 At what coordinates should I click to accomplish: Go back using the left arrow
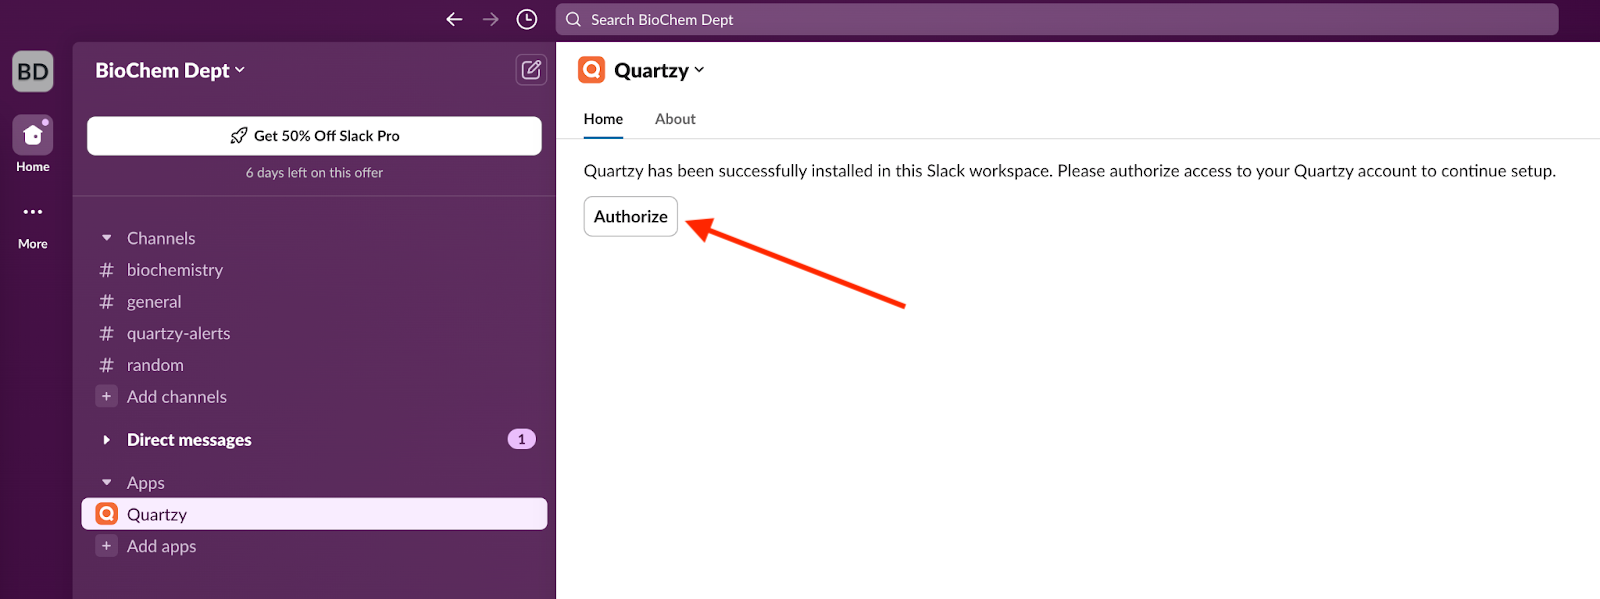pyautogui.click(x=454, y=19)
